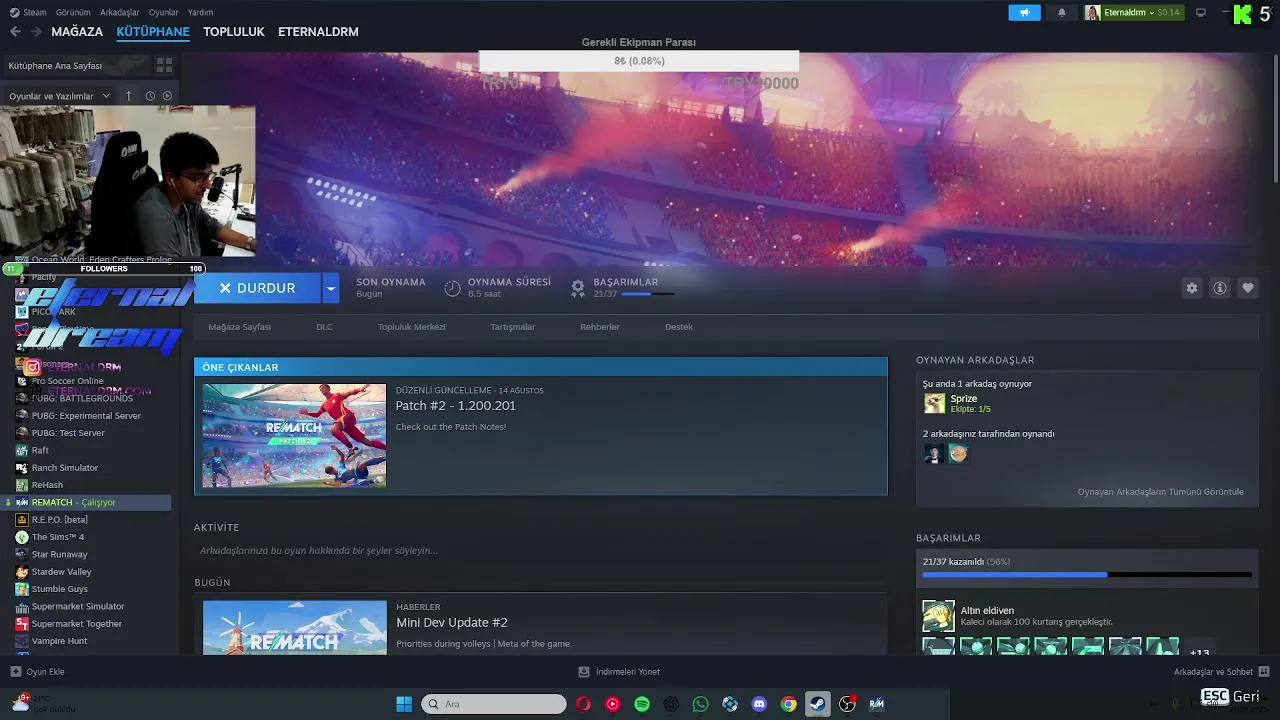This screenshot has height=720, width=1280.
Task: Switch to the MAĞAZA tab
Action: 77,32
